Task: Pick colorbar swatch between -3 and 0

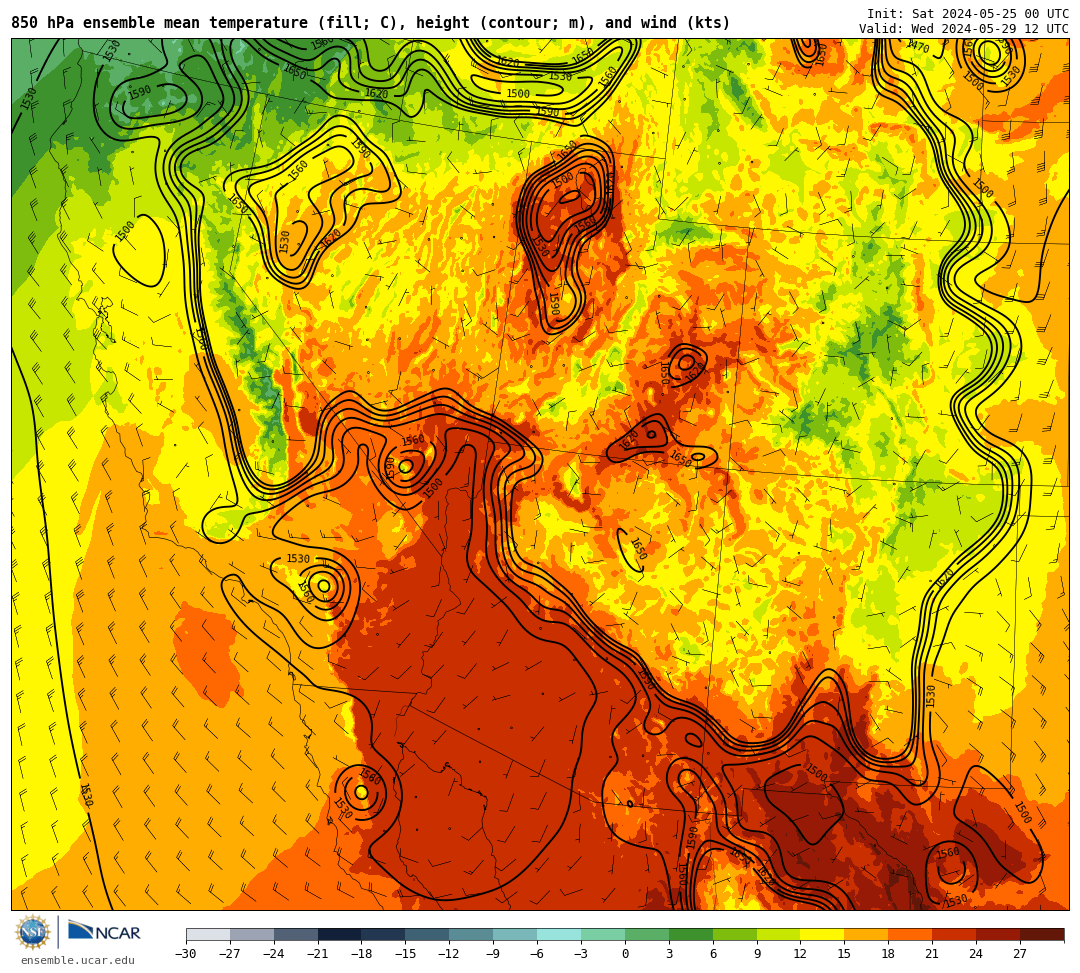Action: 603,934
